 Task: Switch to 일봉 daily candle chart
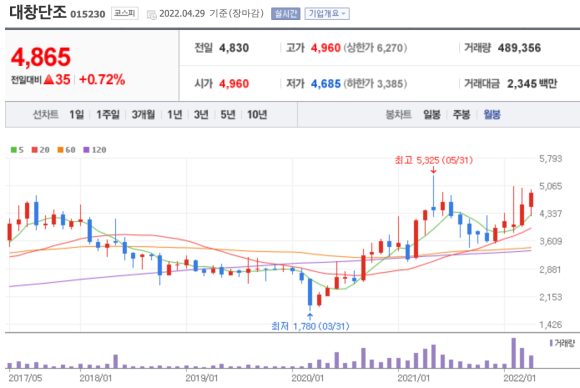coord(432,115)
